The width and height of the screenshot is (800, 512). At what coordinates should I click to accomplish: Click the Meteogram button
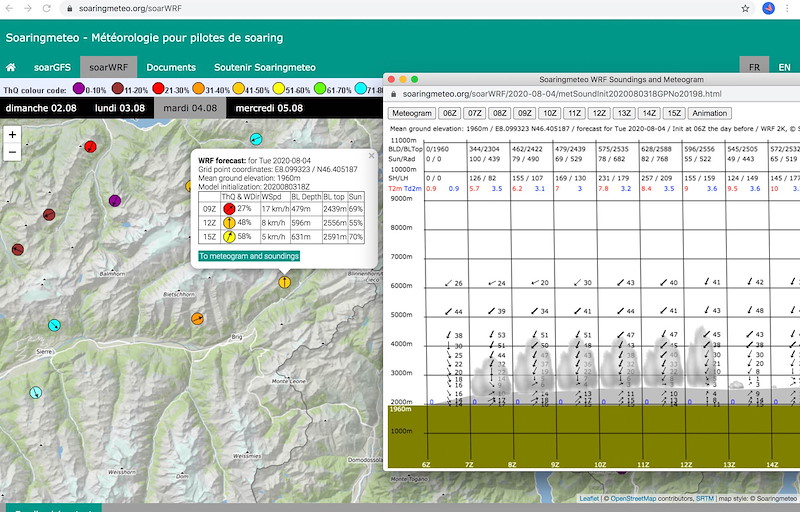[412, 113]
